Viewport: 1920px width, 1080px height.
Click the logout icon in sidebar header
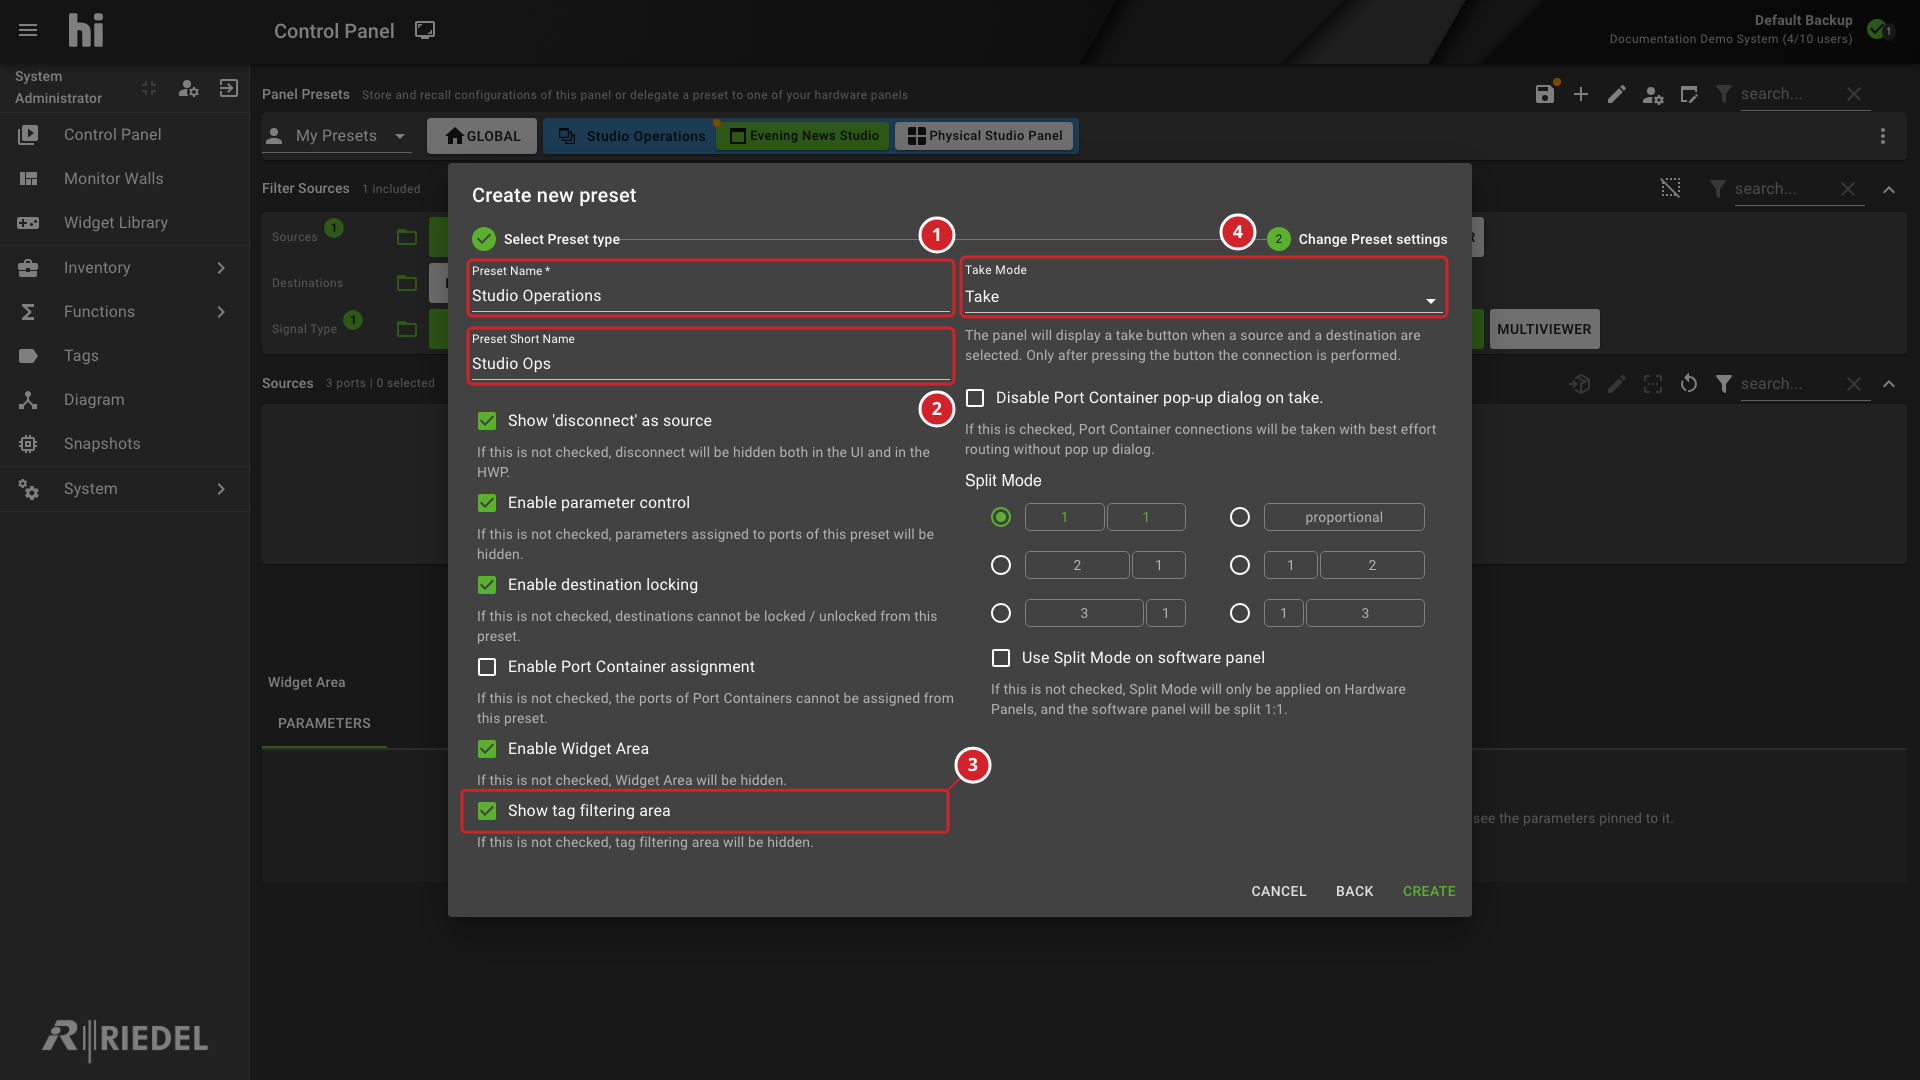point(228,88)
